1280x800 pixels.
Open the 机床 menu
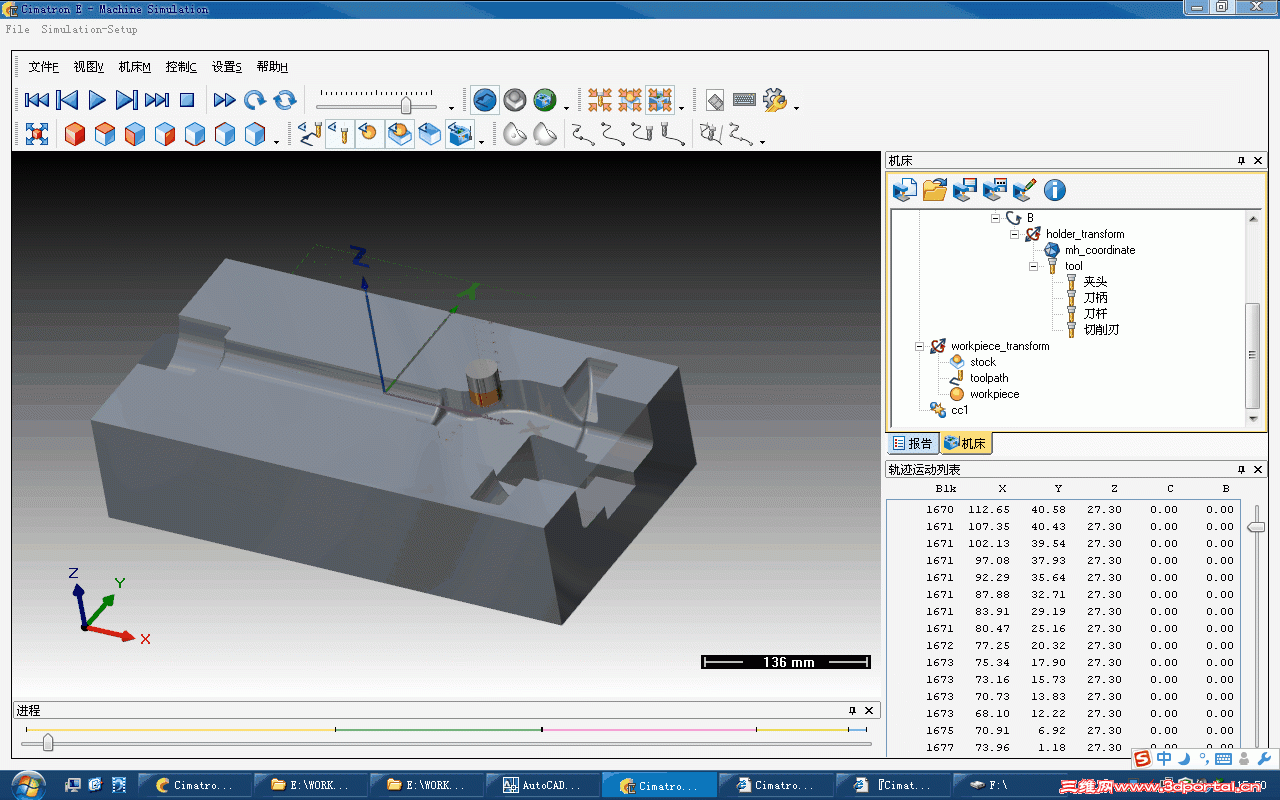click(135, 67)
